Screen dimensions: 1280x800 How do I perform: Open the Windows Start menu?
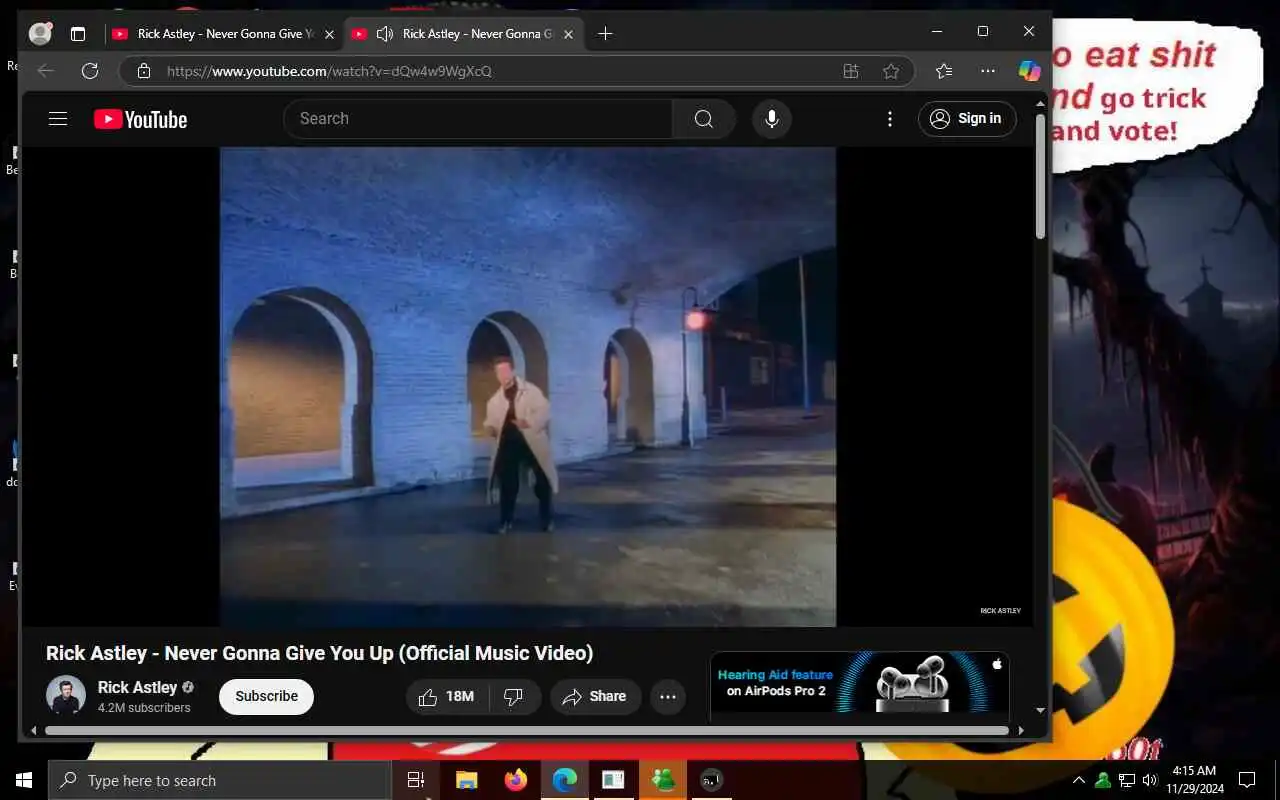pos(24,780)
